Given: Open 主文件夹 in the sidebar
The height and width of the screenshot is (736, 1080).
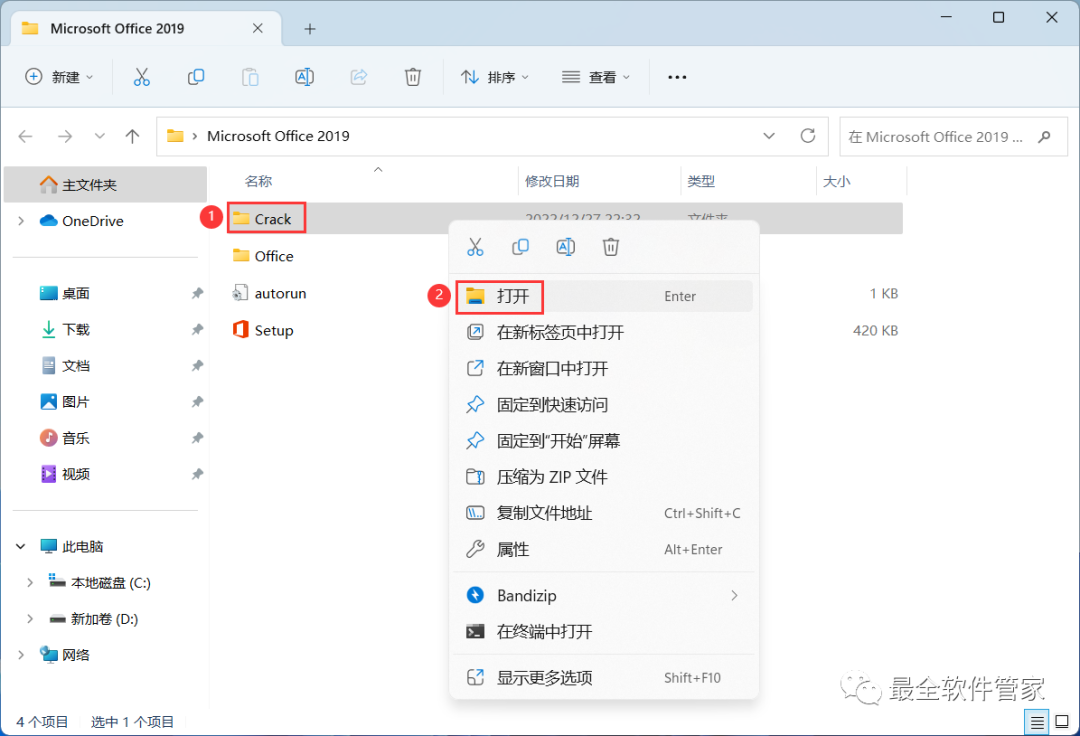Looking at the screenshot, I should 105,185.
